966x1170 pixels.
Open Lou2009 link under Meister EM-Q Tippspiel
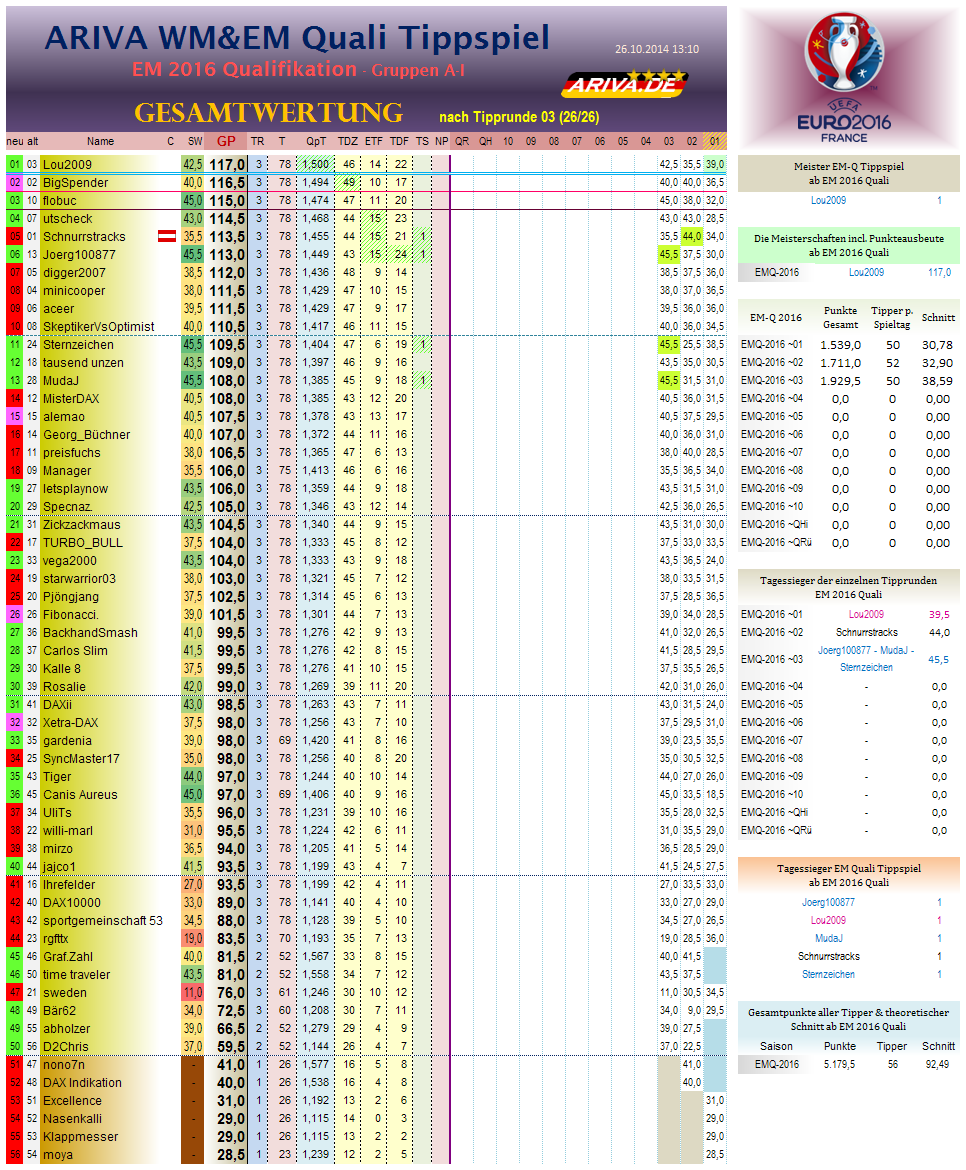click(x=827, y=200)
